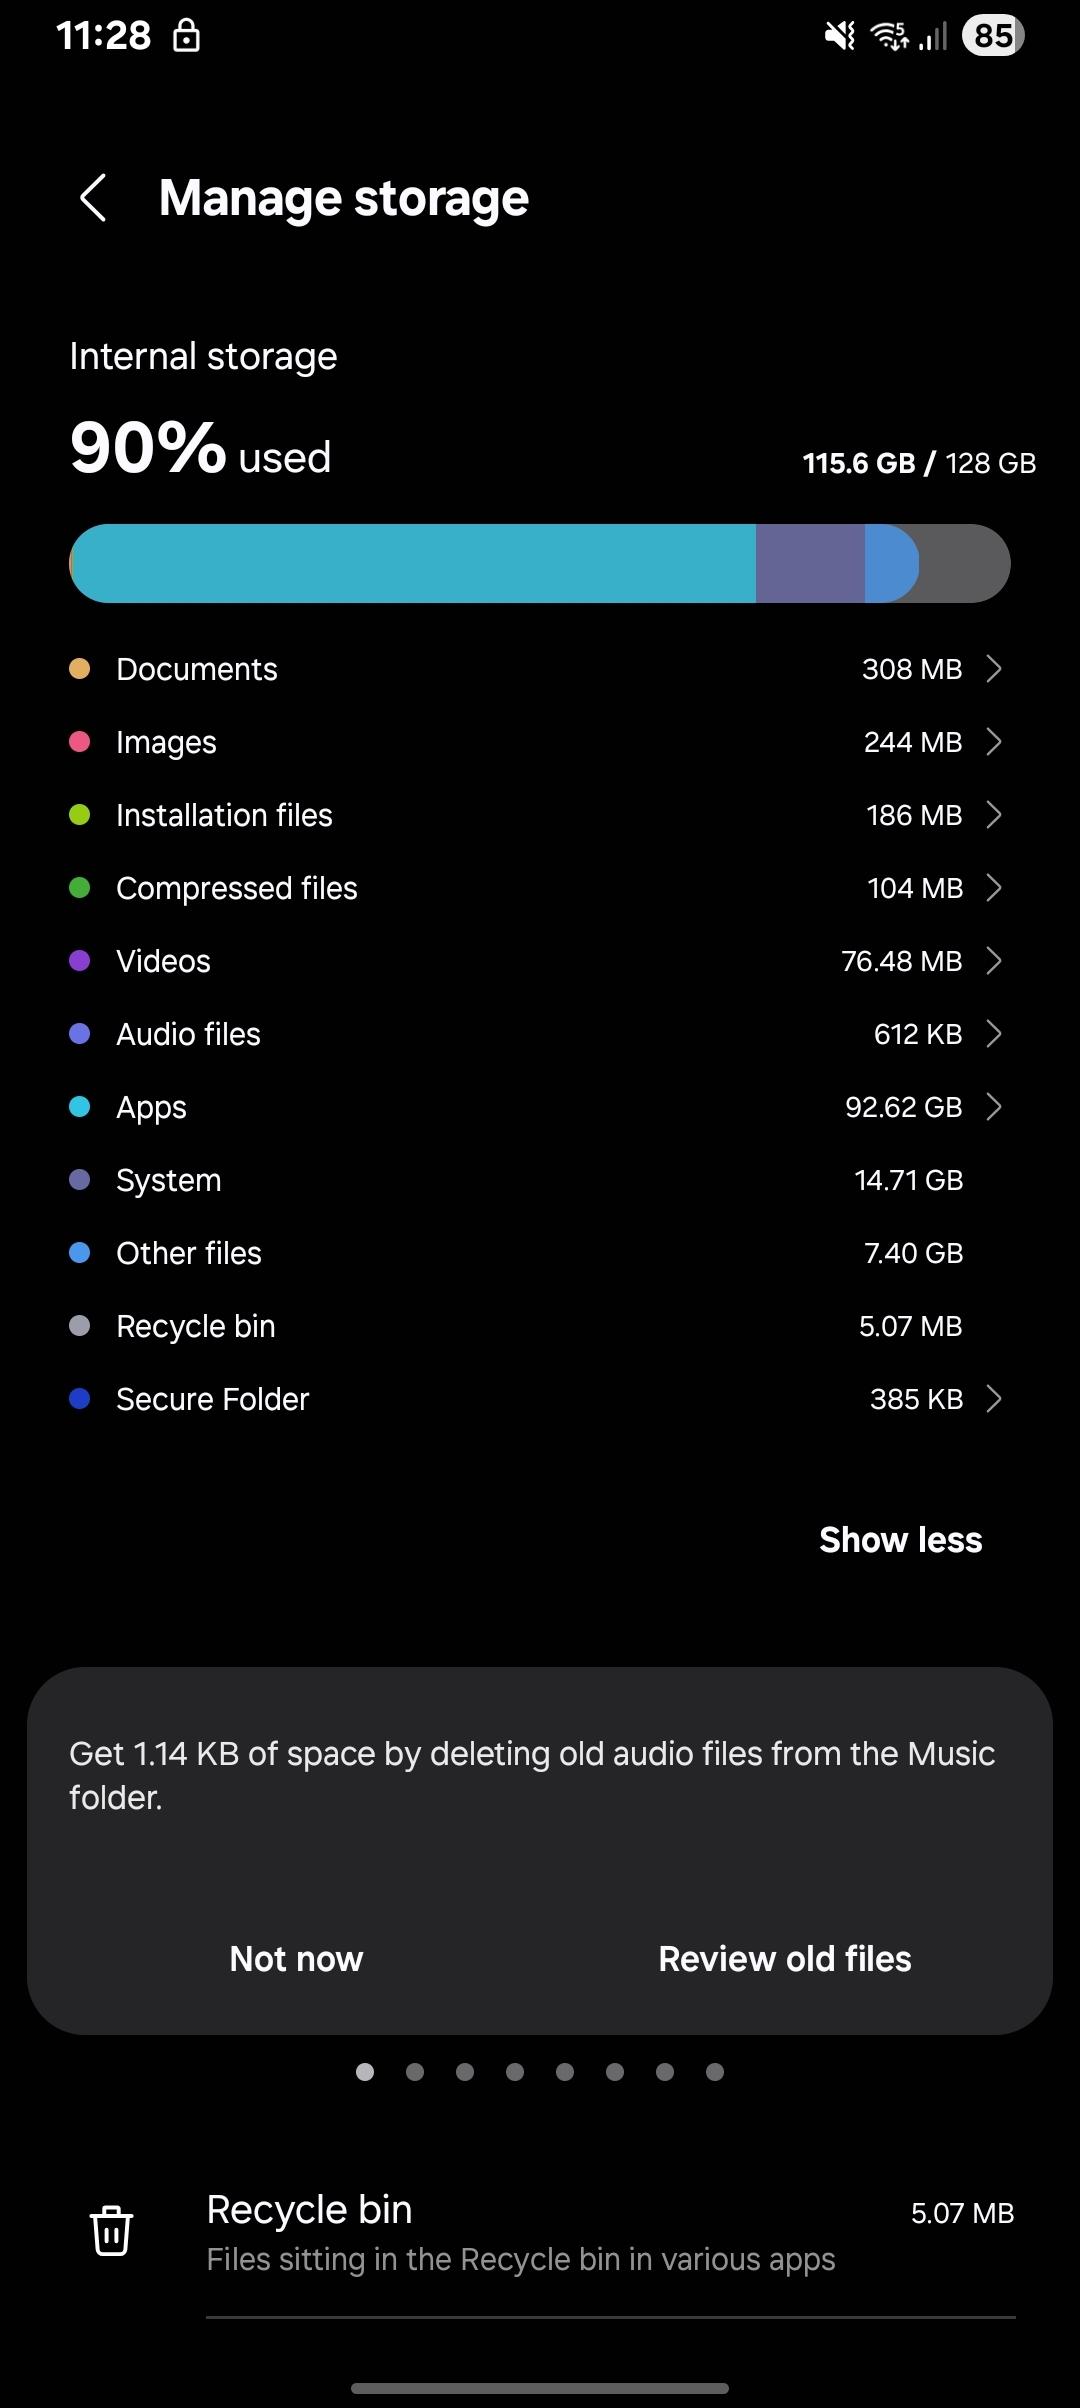Tap the internal storage usage bar

pyautogui.click(x=540, y=563)
